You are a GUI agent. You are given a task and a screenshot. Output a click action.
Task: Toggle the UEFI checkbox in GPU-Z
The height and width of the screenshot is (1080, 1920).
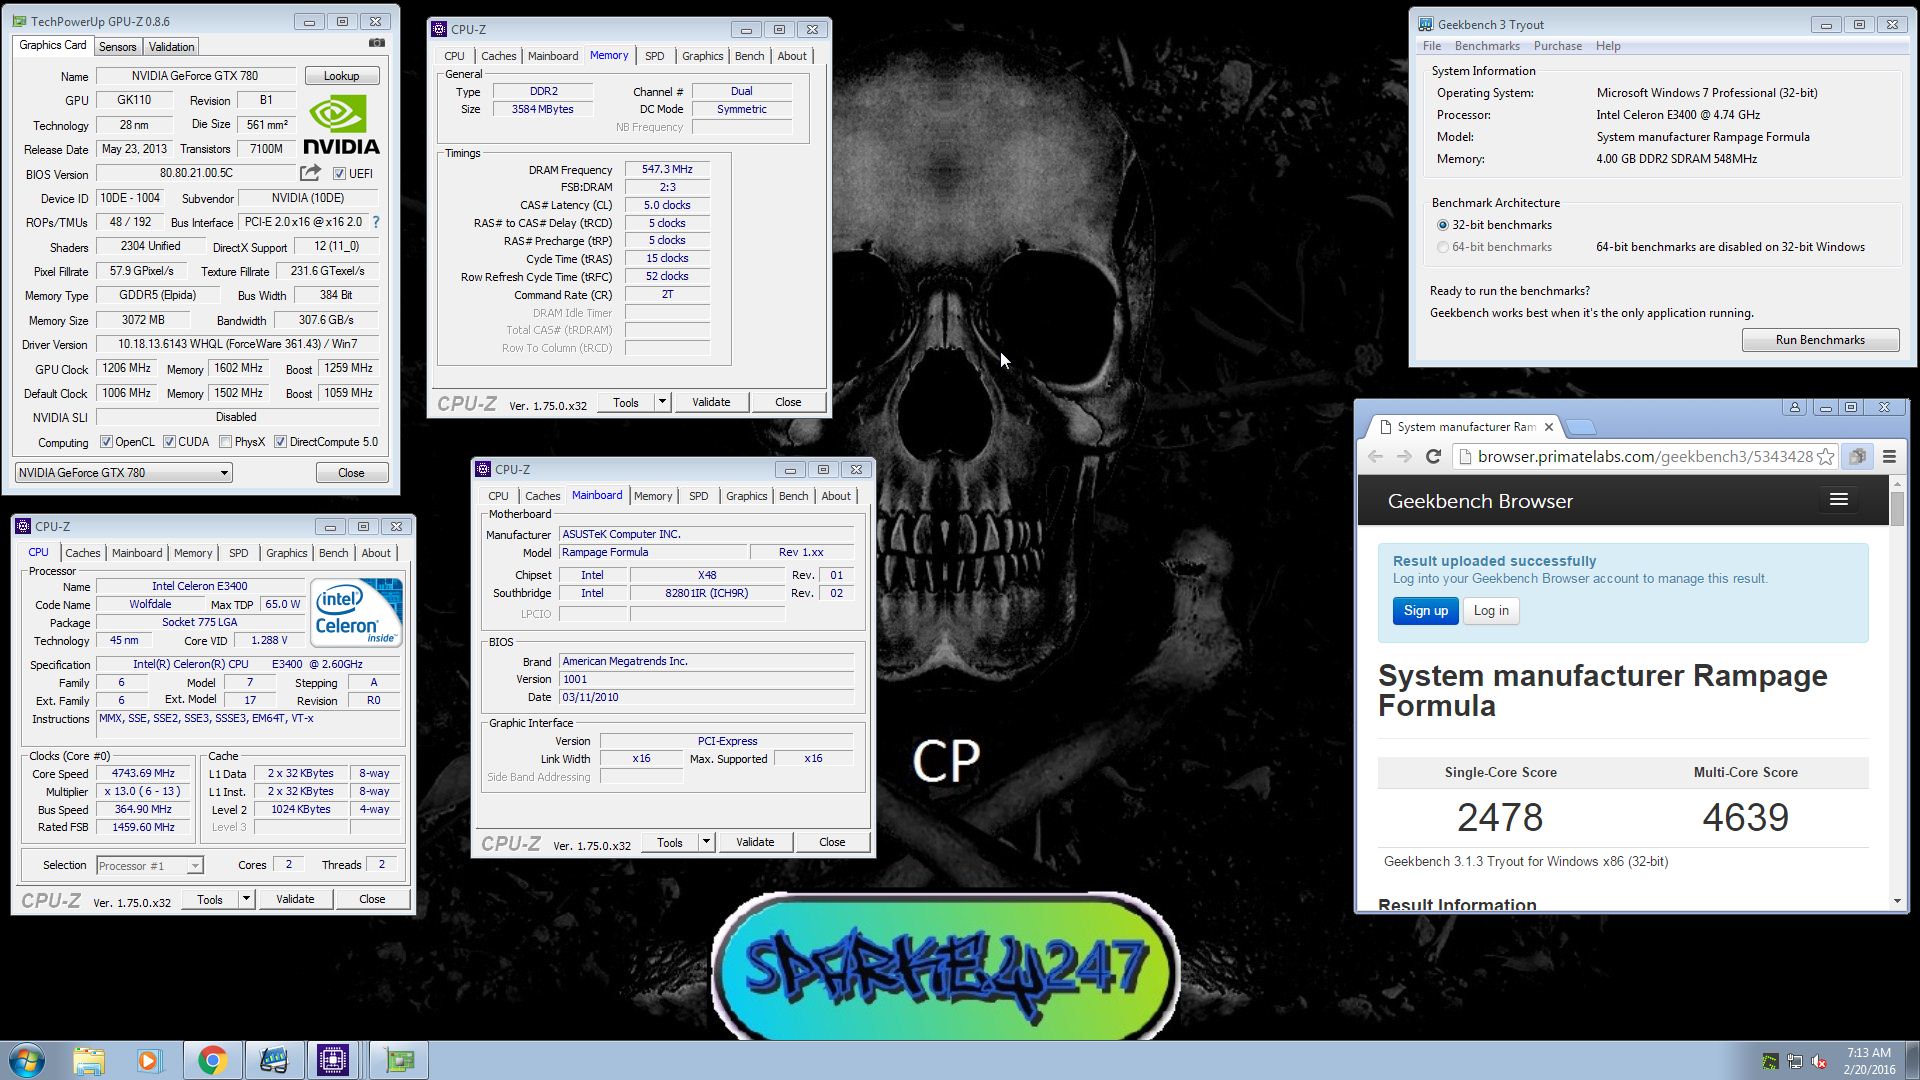339,173
